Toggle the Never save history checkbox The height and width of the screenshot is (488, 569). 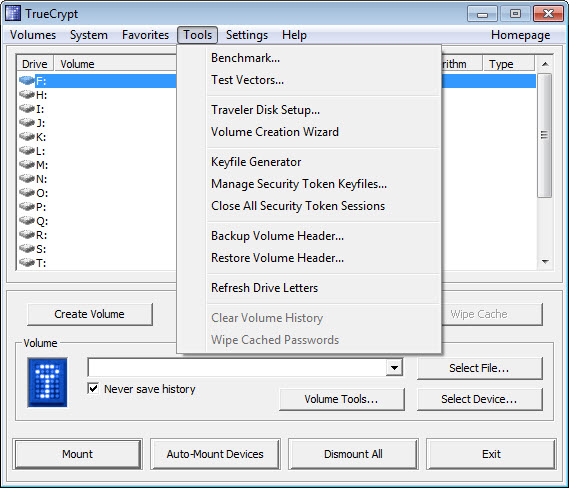[x=93, y=389]
